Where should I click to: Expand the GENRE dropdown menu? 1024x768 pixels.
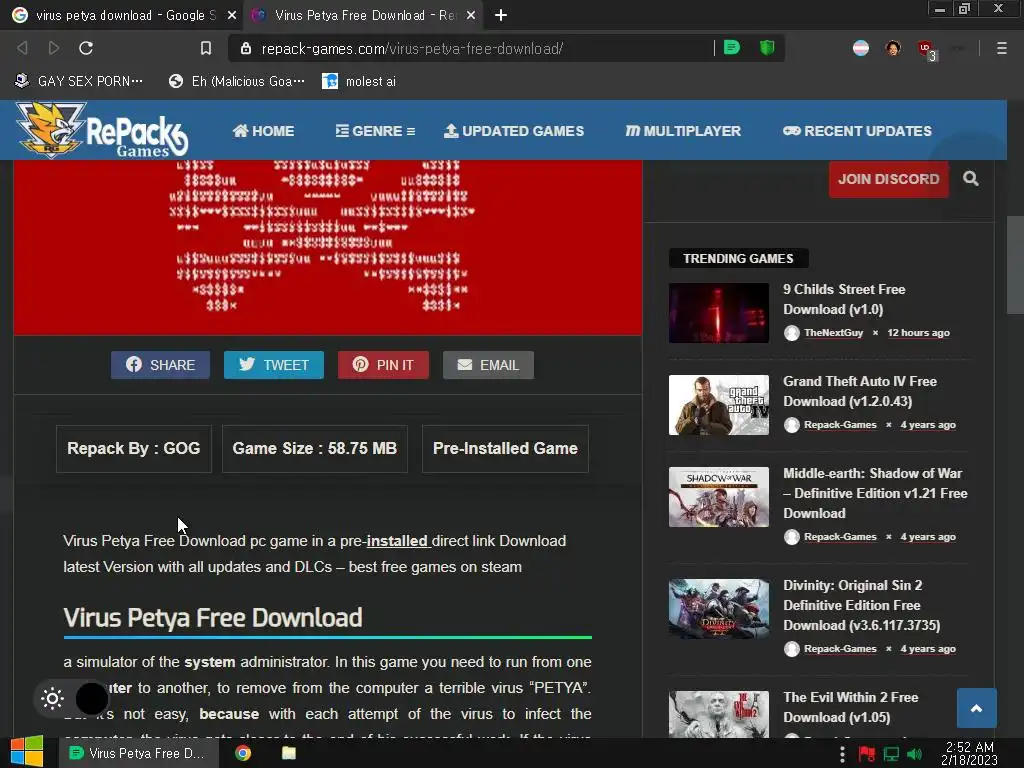click(x=376, y=131)
